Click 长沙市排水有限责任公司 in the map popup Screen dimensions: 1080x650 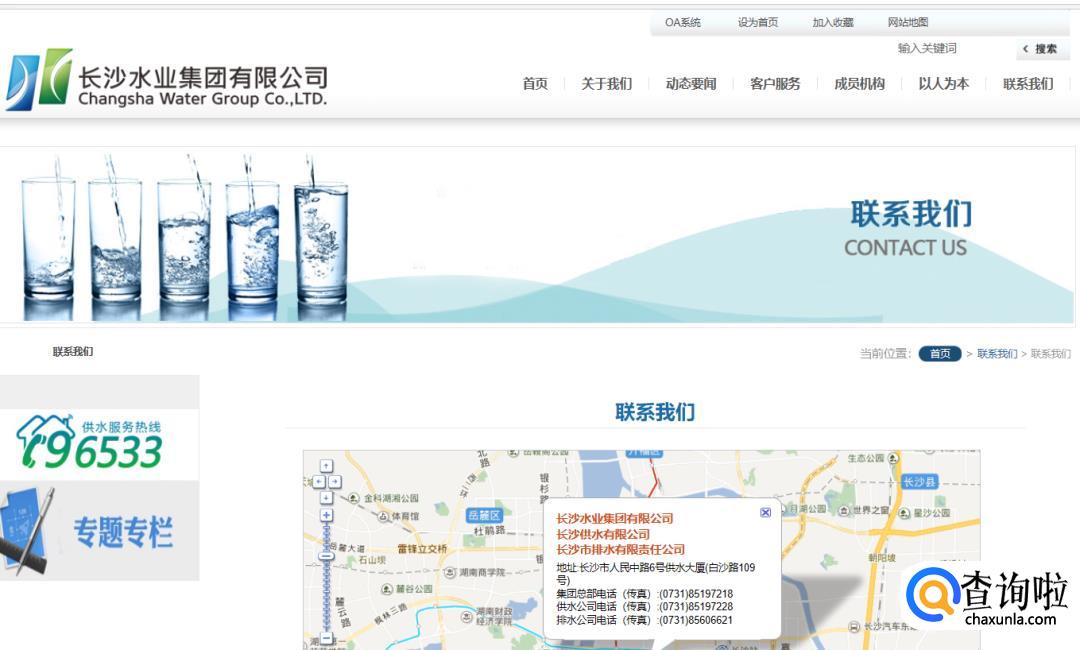(620, 549)
